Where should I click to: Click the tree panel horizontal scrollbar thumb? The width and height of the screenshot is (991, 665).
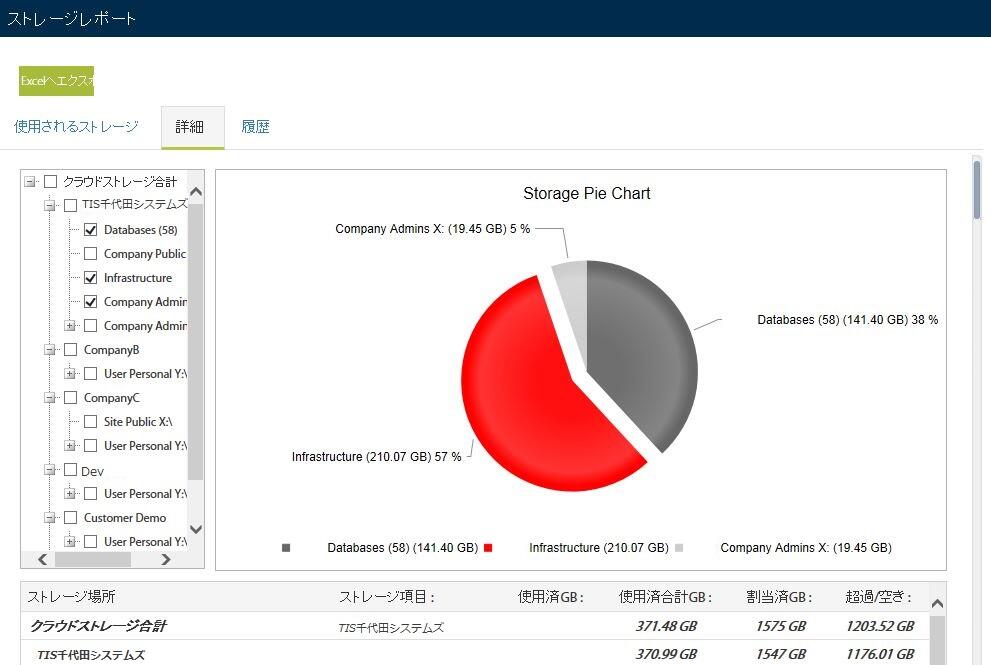click(93, 559)
